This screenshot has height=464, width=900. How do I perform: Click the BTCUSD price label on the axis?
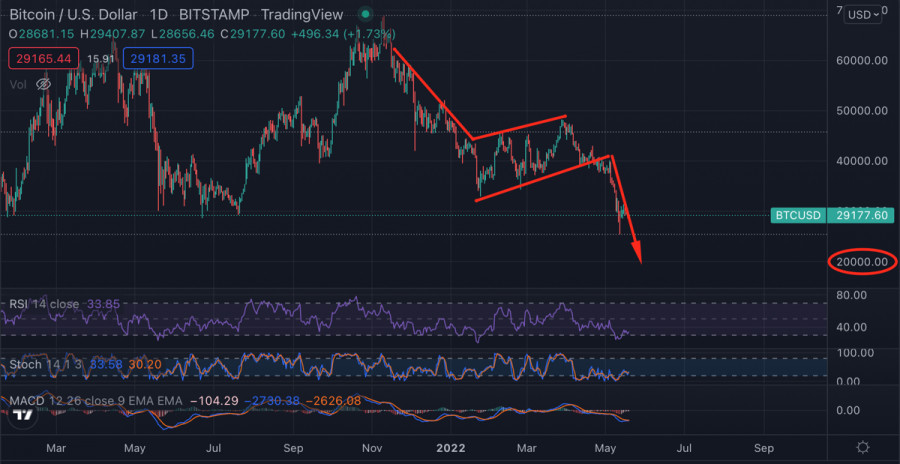798,215
